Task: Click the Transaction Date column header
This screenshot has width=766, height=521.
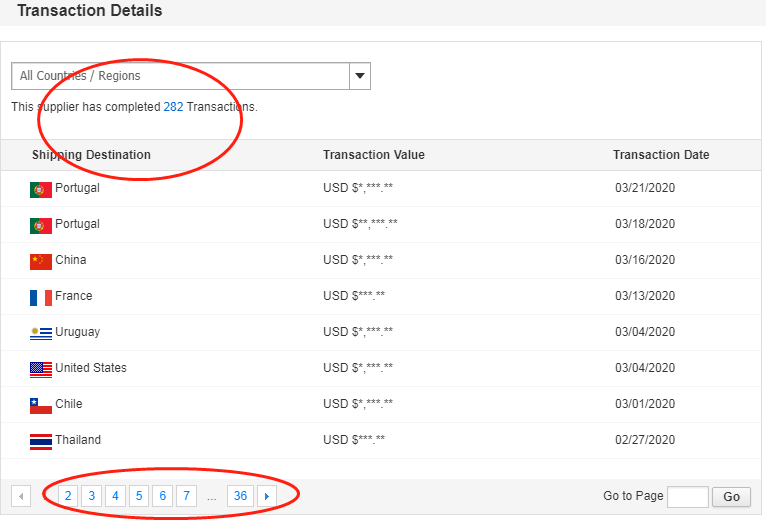Action: 661,155
